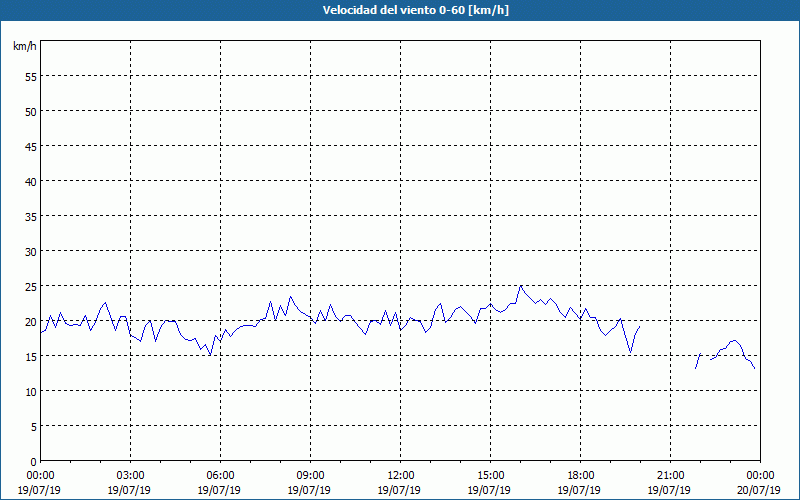Select the 25 value on the y-axis
The height and width of the screenshot is (500, 800).
click(31, 286)
